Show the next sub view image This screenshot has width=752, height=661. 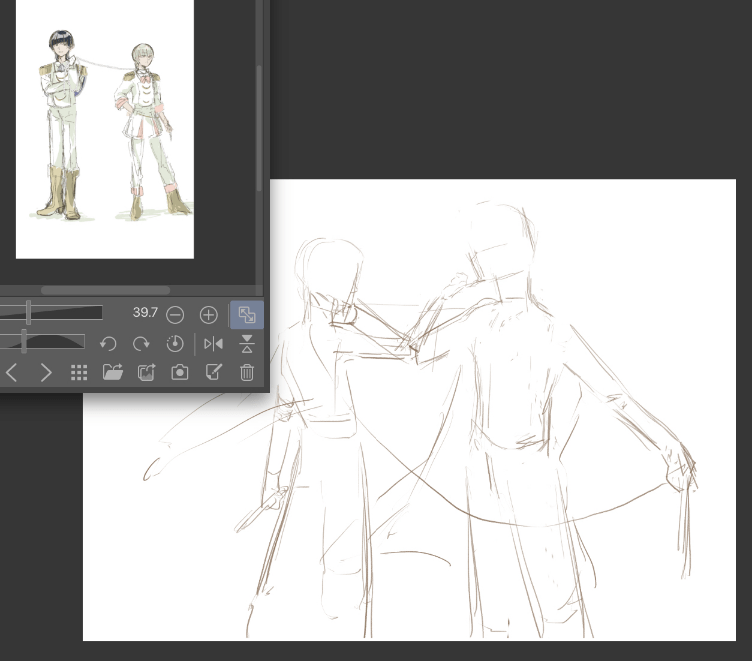45,373
